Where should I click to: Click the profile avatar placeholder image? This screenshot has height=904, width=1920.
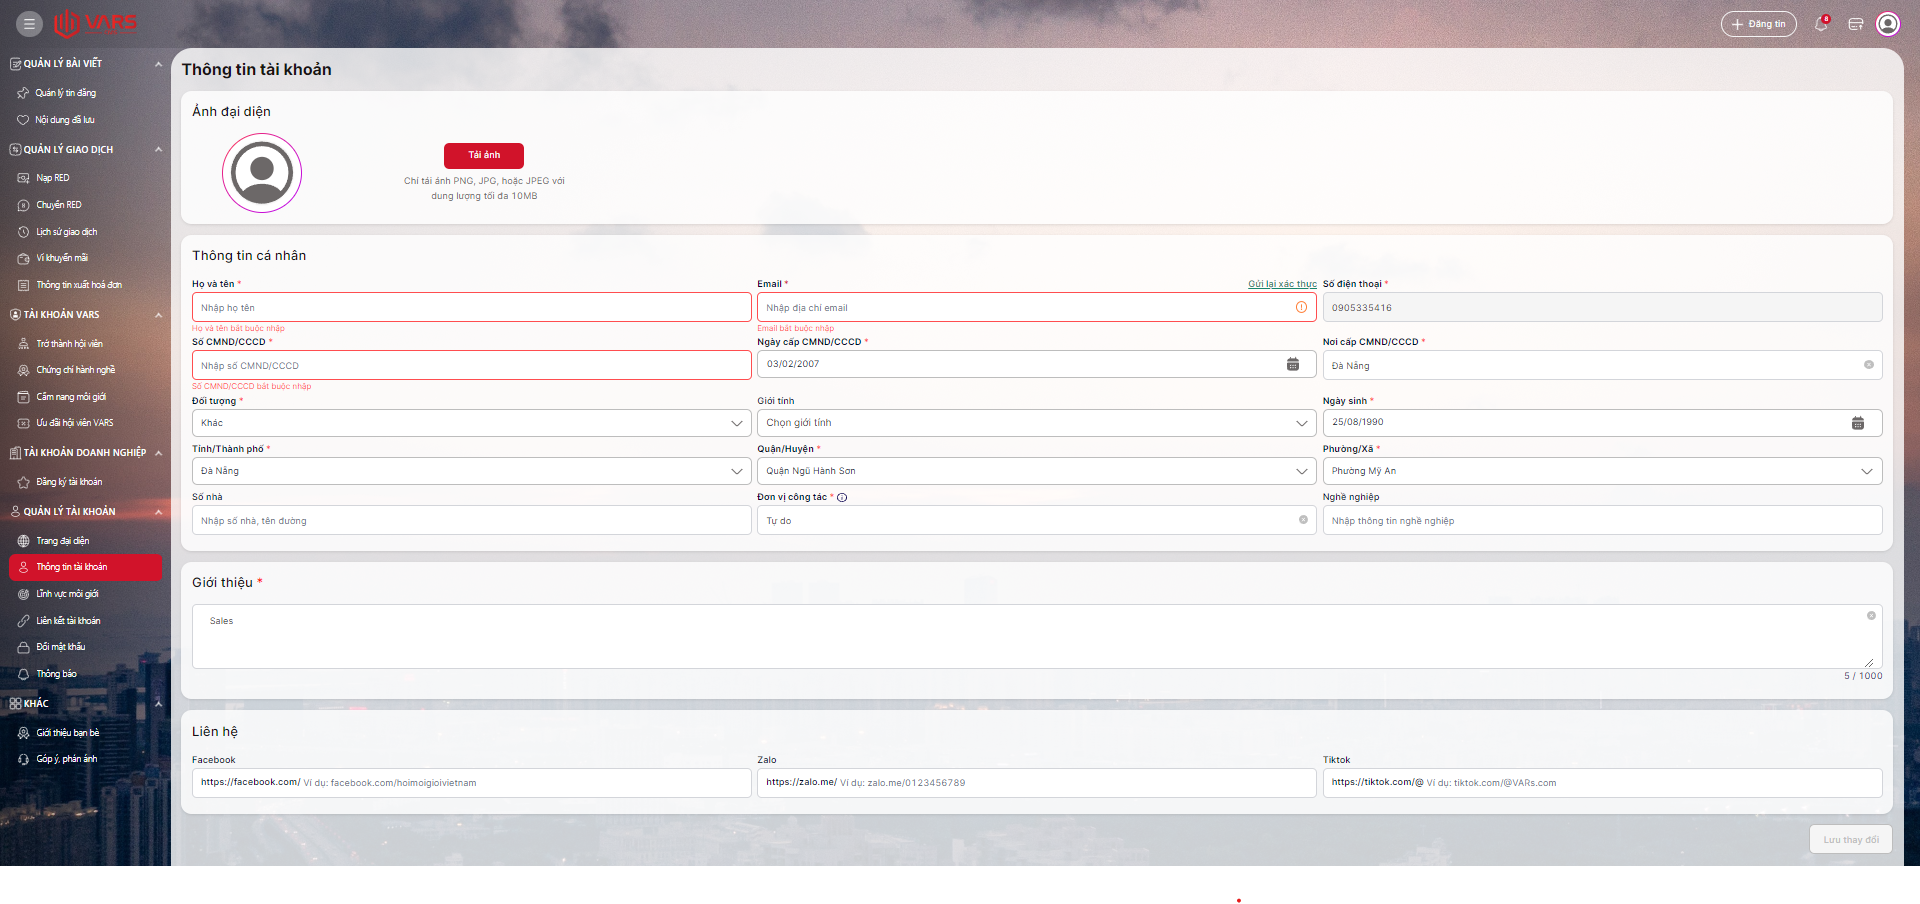262,173
